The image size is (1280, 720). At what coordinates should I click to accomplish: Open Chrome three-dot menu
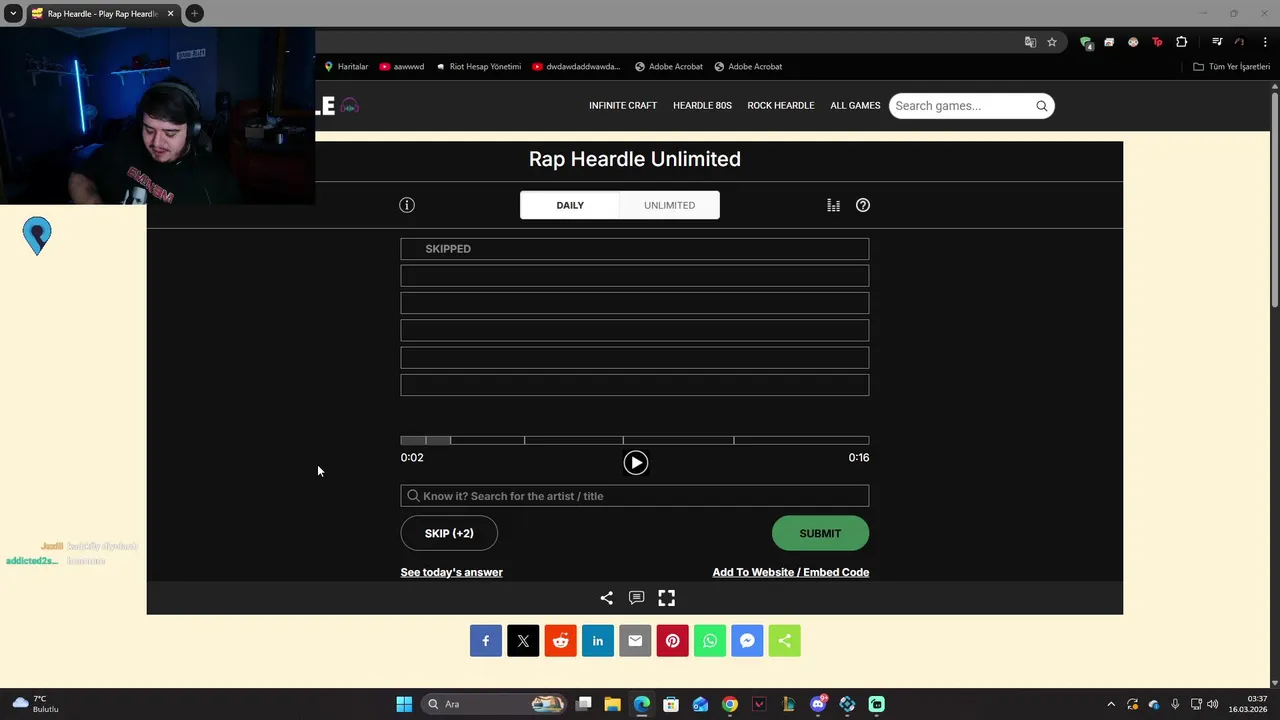1265,42
